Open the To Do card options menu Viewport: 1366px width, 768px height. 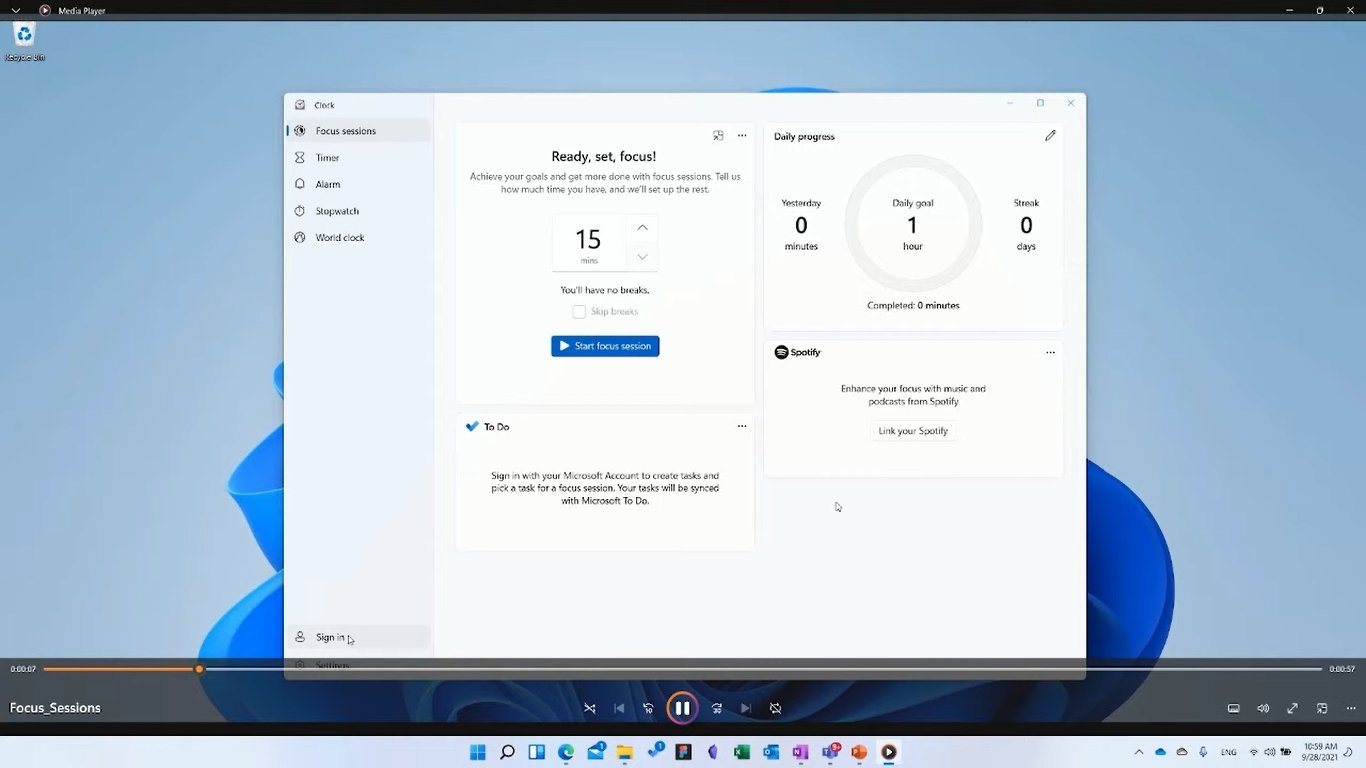[742, 426]
